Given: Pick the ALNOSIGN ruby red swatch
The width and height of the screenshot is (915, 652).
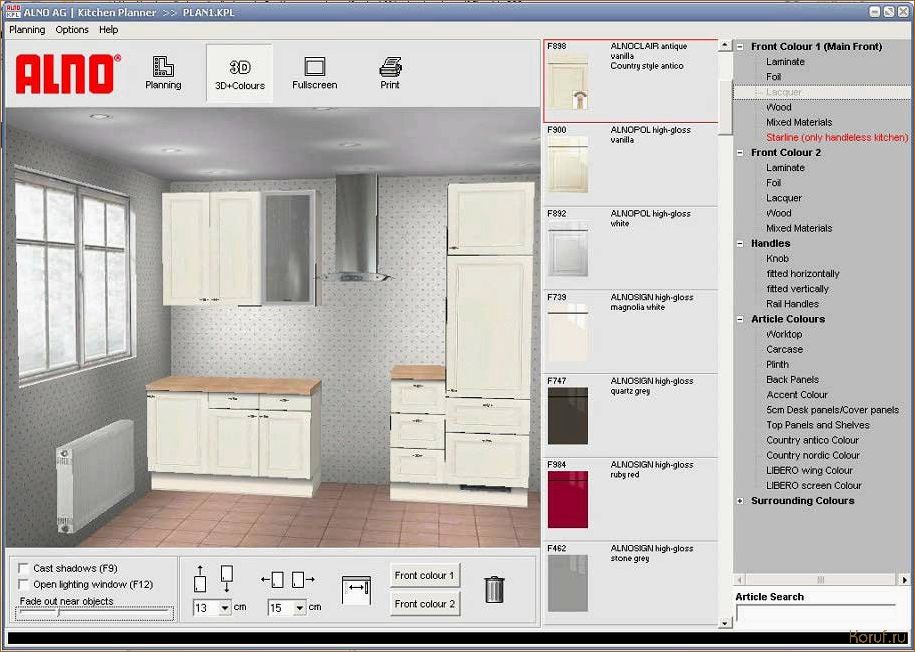Looking at the screenshot, I should click(x=568, y=499).
